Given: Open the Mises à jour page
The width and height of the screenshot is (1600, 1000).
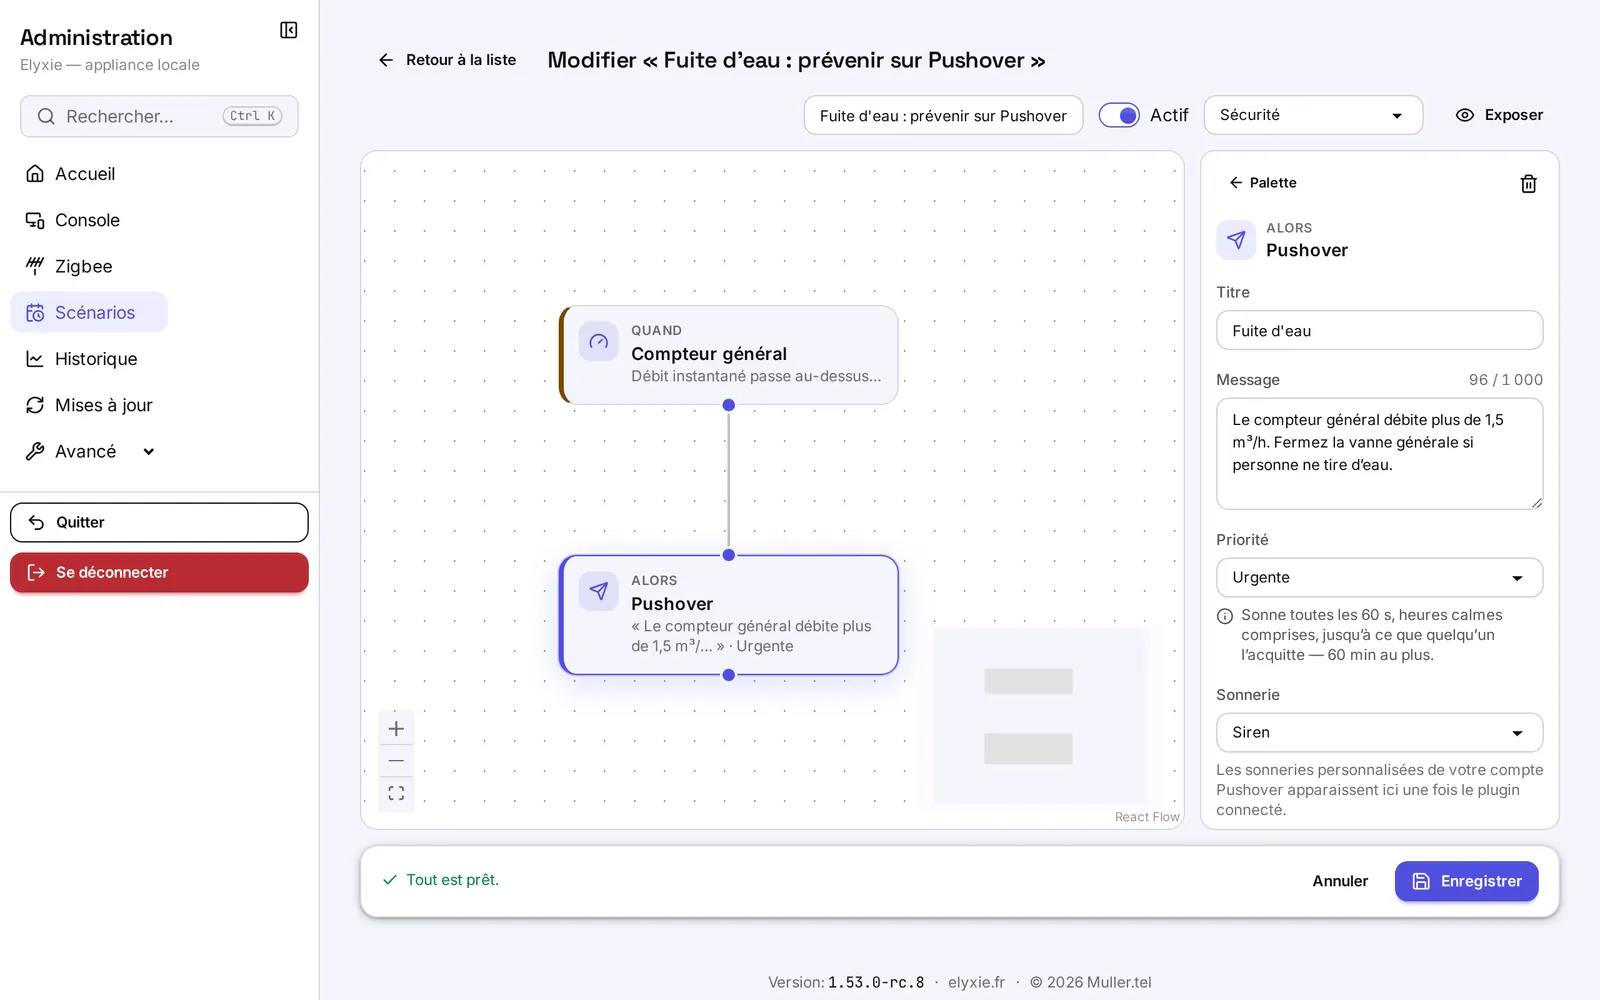Looking at the screenshot, I should [88, 405].
